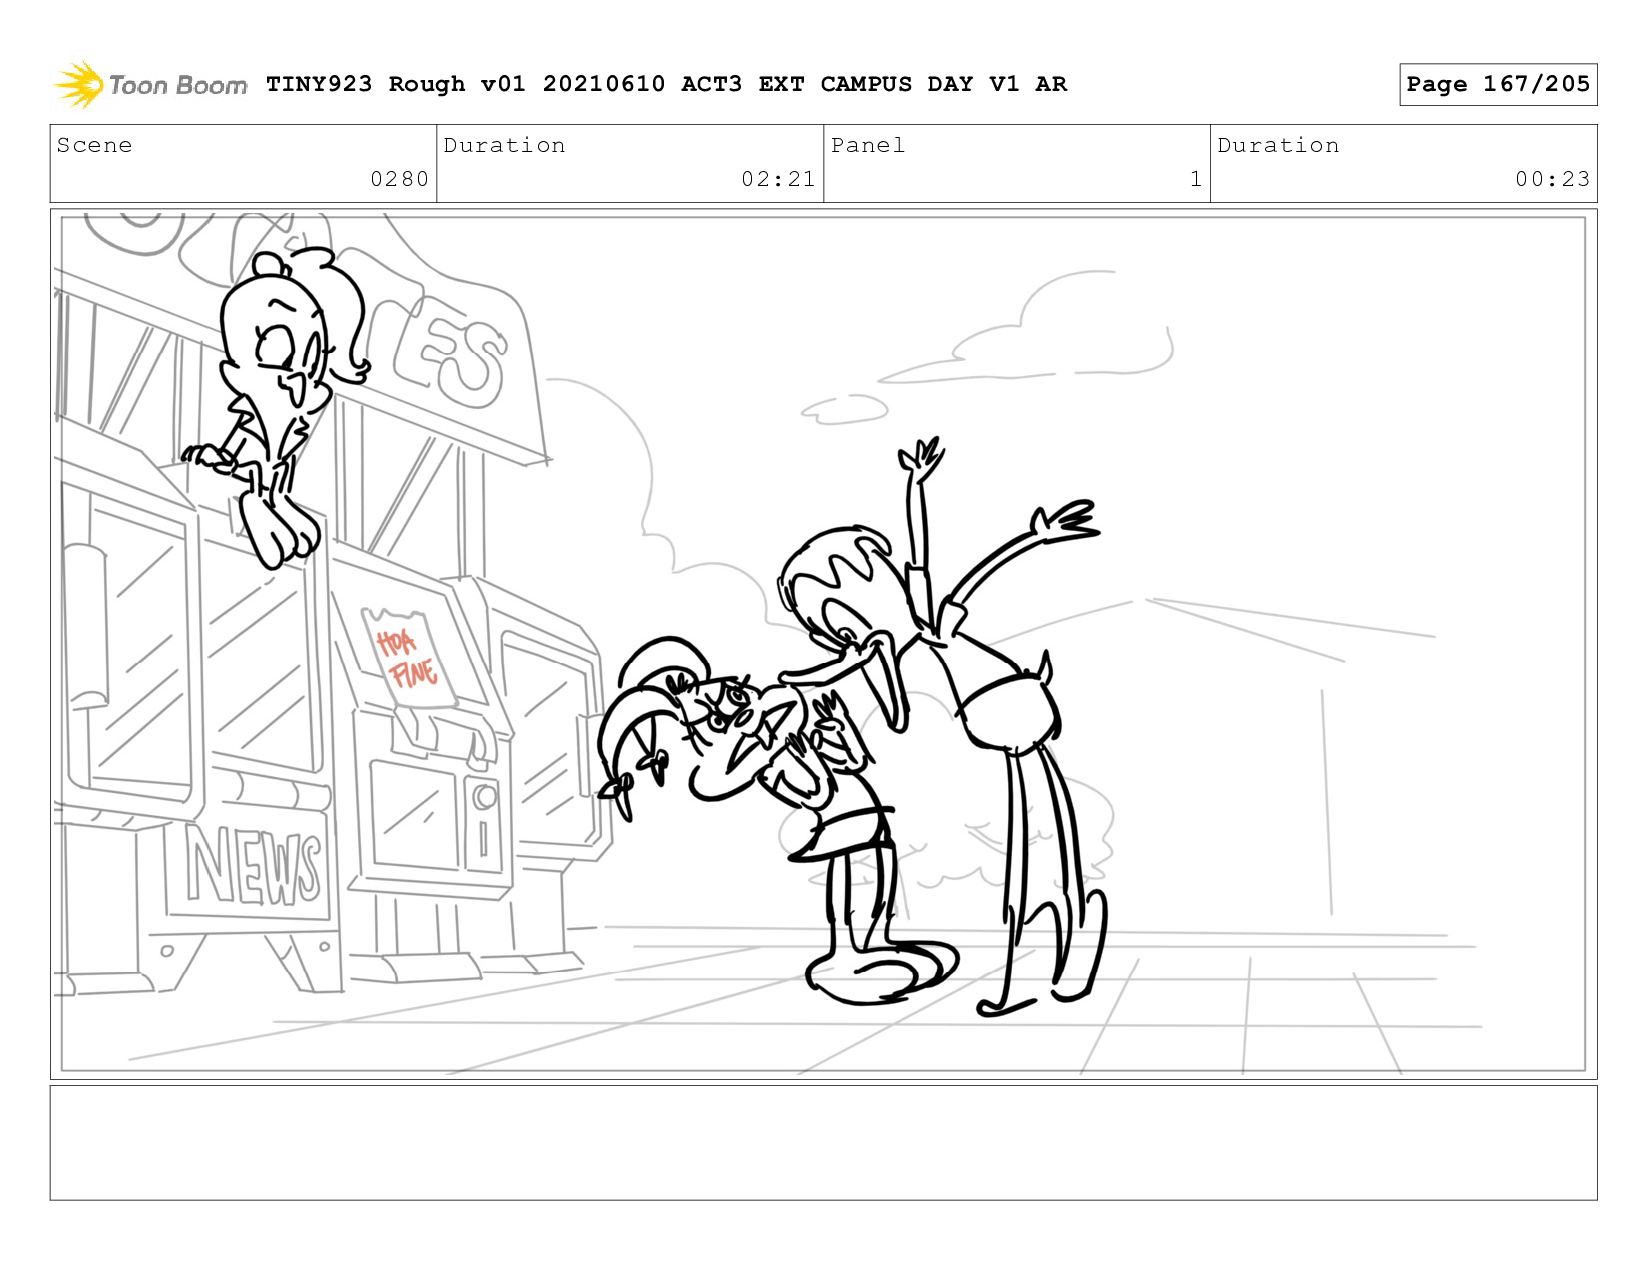This screenshot has height=1275, width=1650.
Task: Click the Toon Boom logo
Action: click(x=151, y=84)
